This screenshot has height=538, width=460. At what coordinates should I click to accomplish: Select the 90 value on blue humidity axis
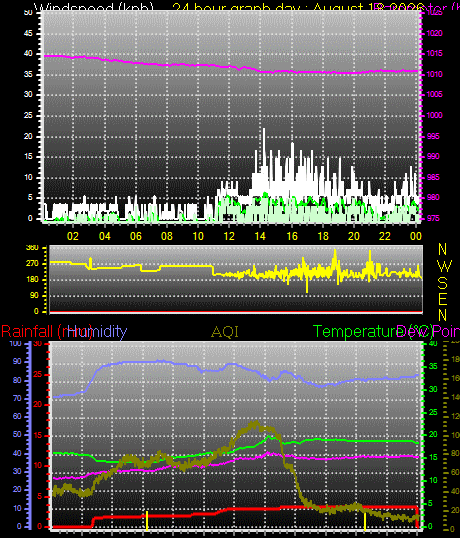17,361
